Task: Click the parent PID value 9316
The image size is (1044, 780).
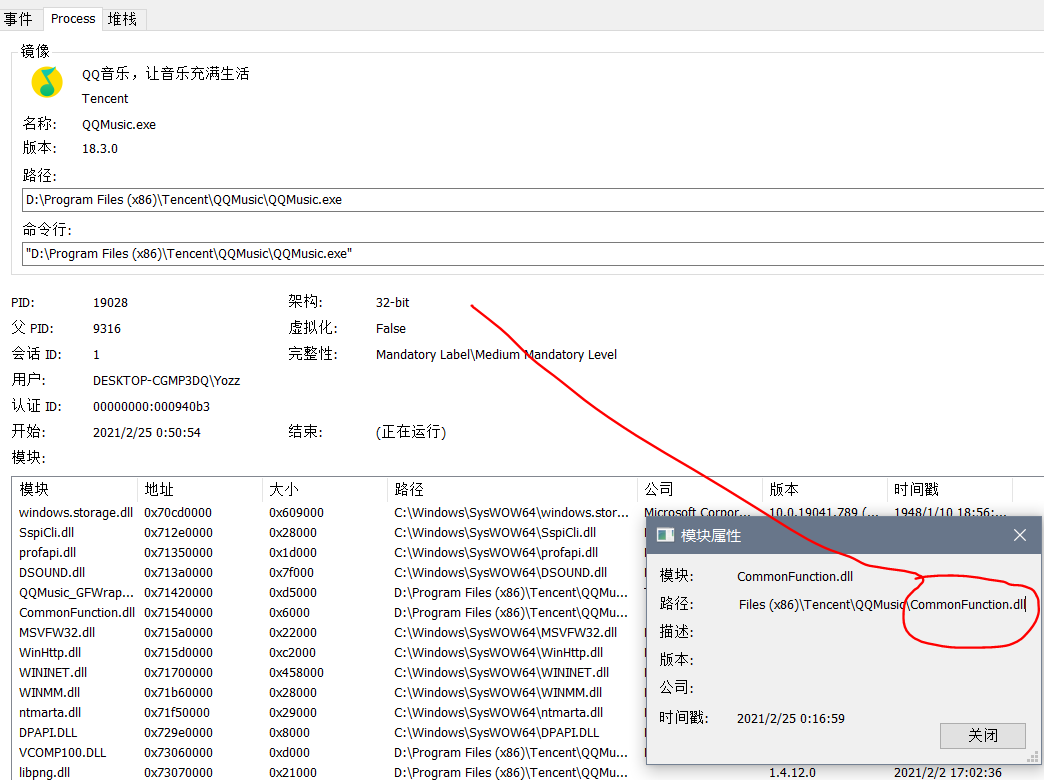Action: pos(107,328)
